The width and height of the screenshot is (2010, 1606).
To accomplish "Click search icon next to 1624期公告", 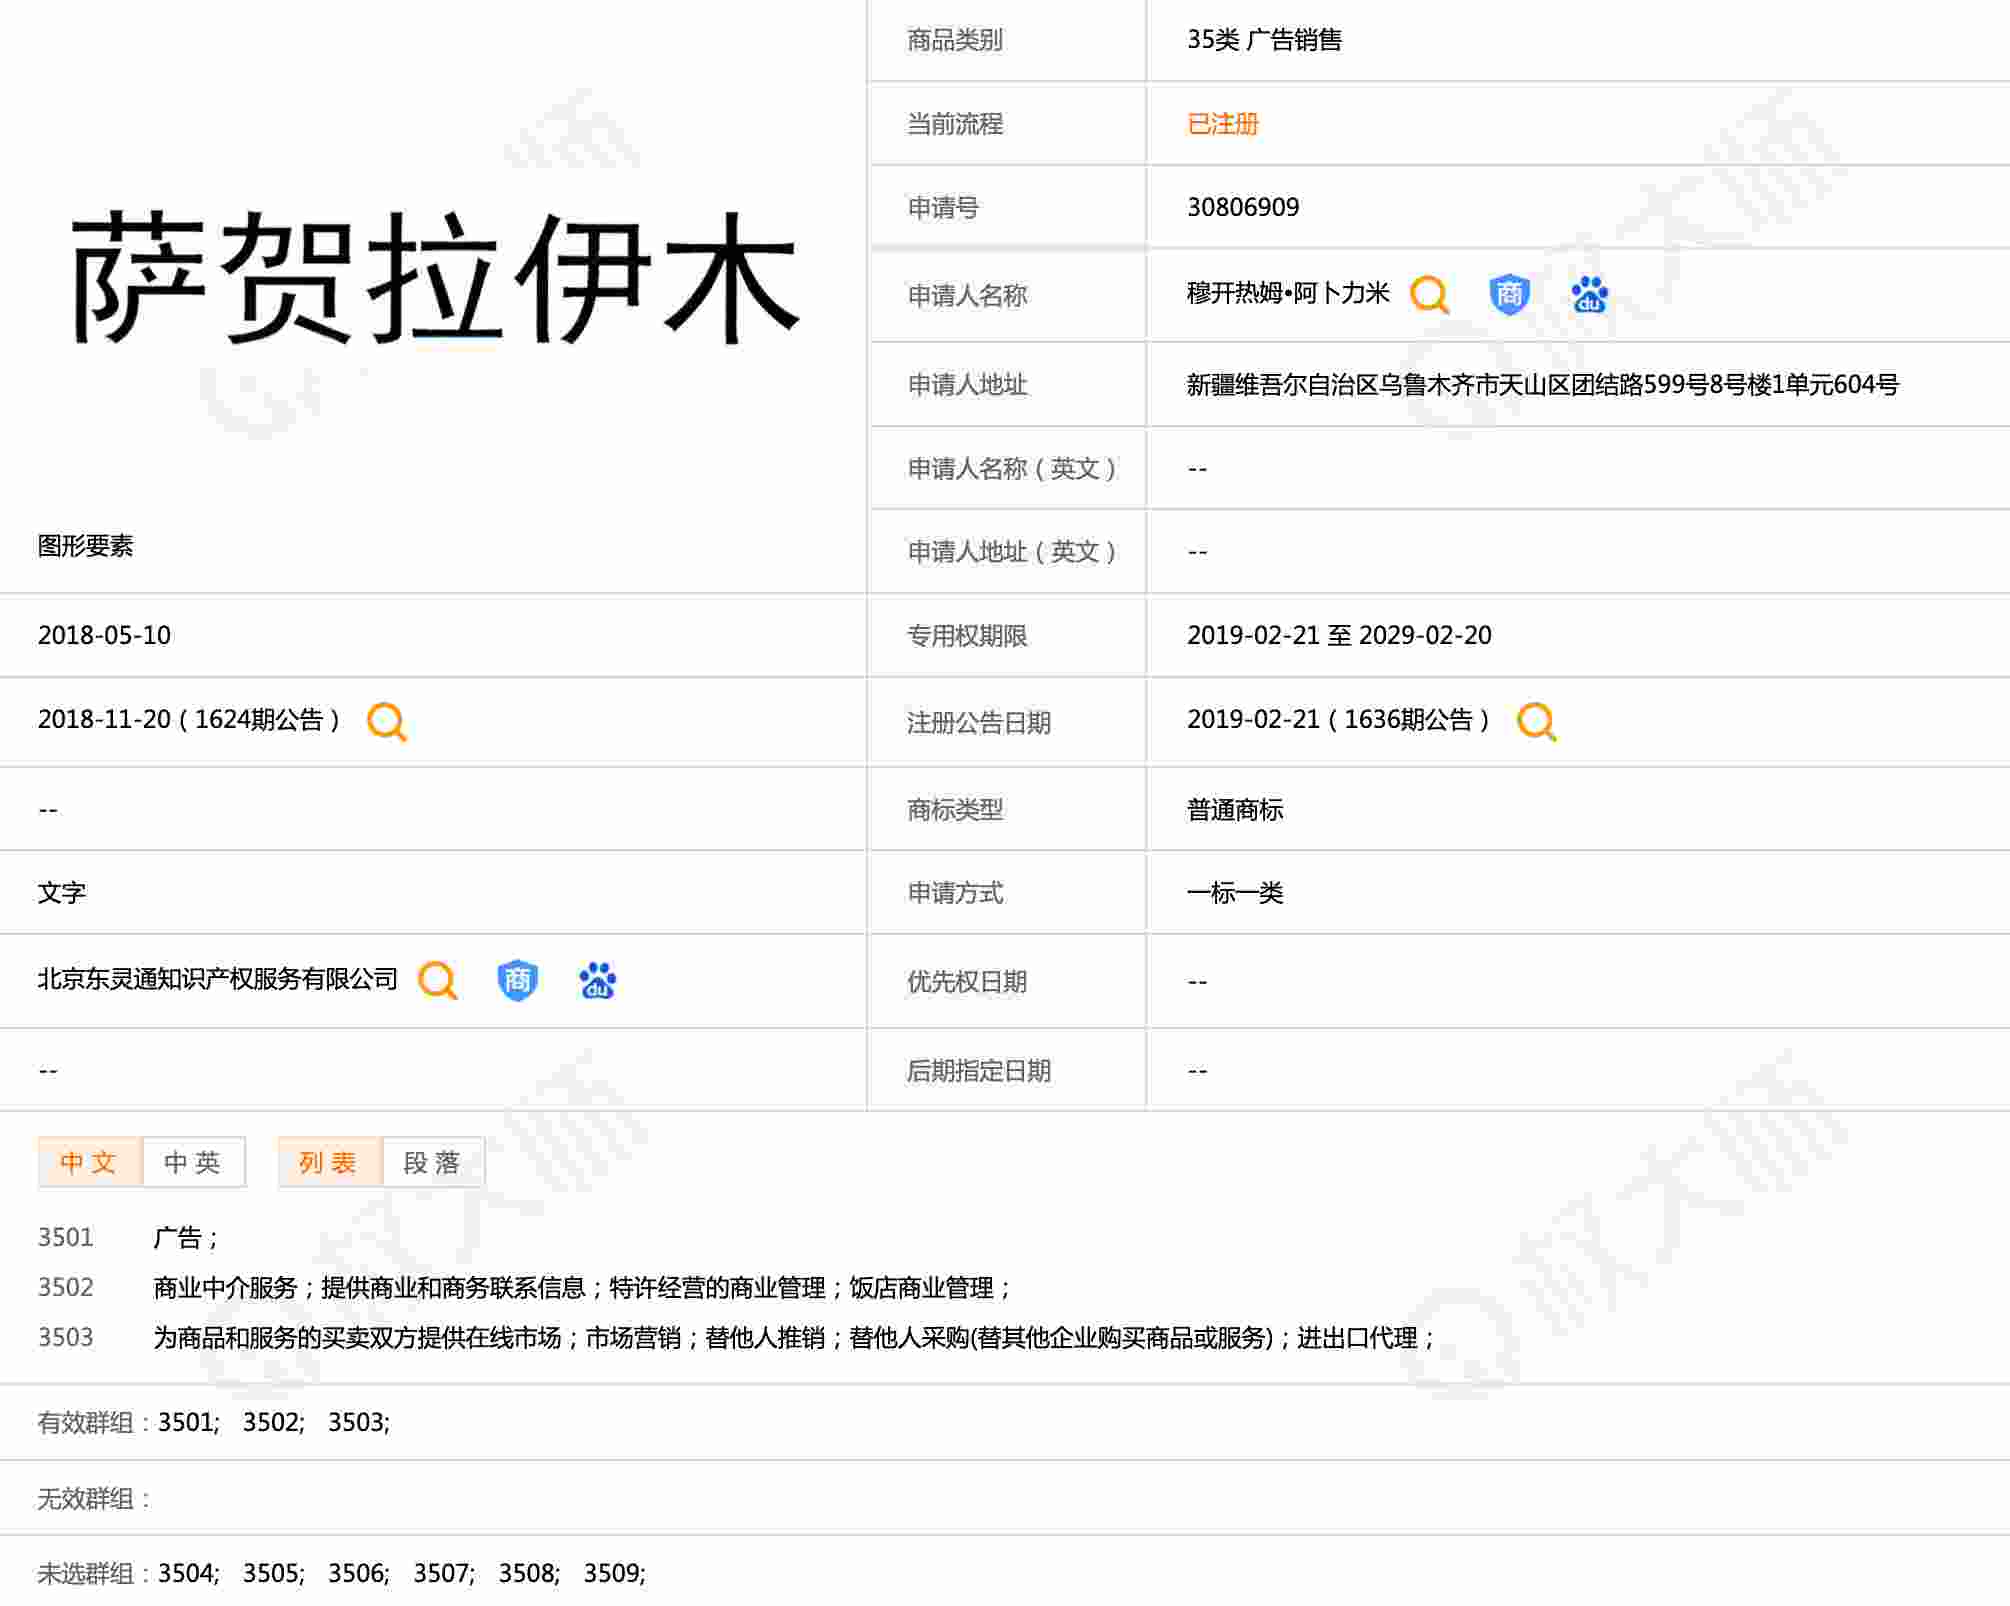I will tap(387, 721).
